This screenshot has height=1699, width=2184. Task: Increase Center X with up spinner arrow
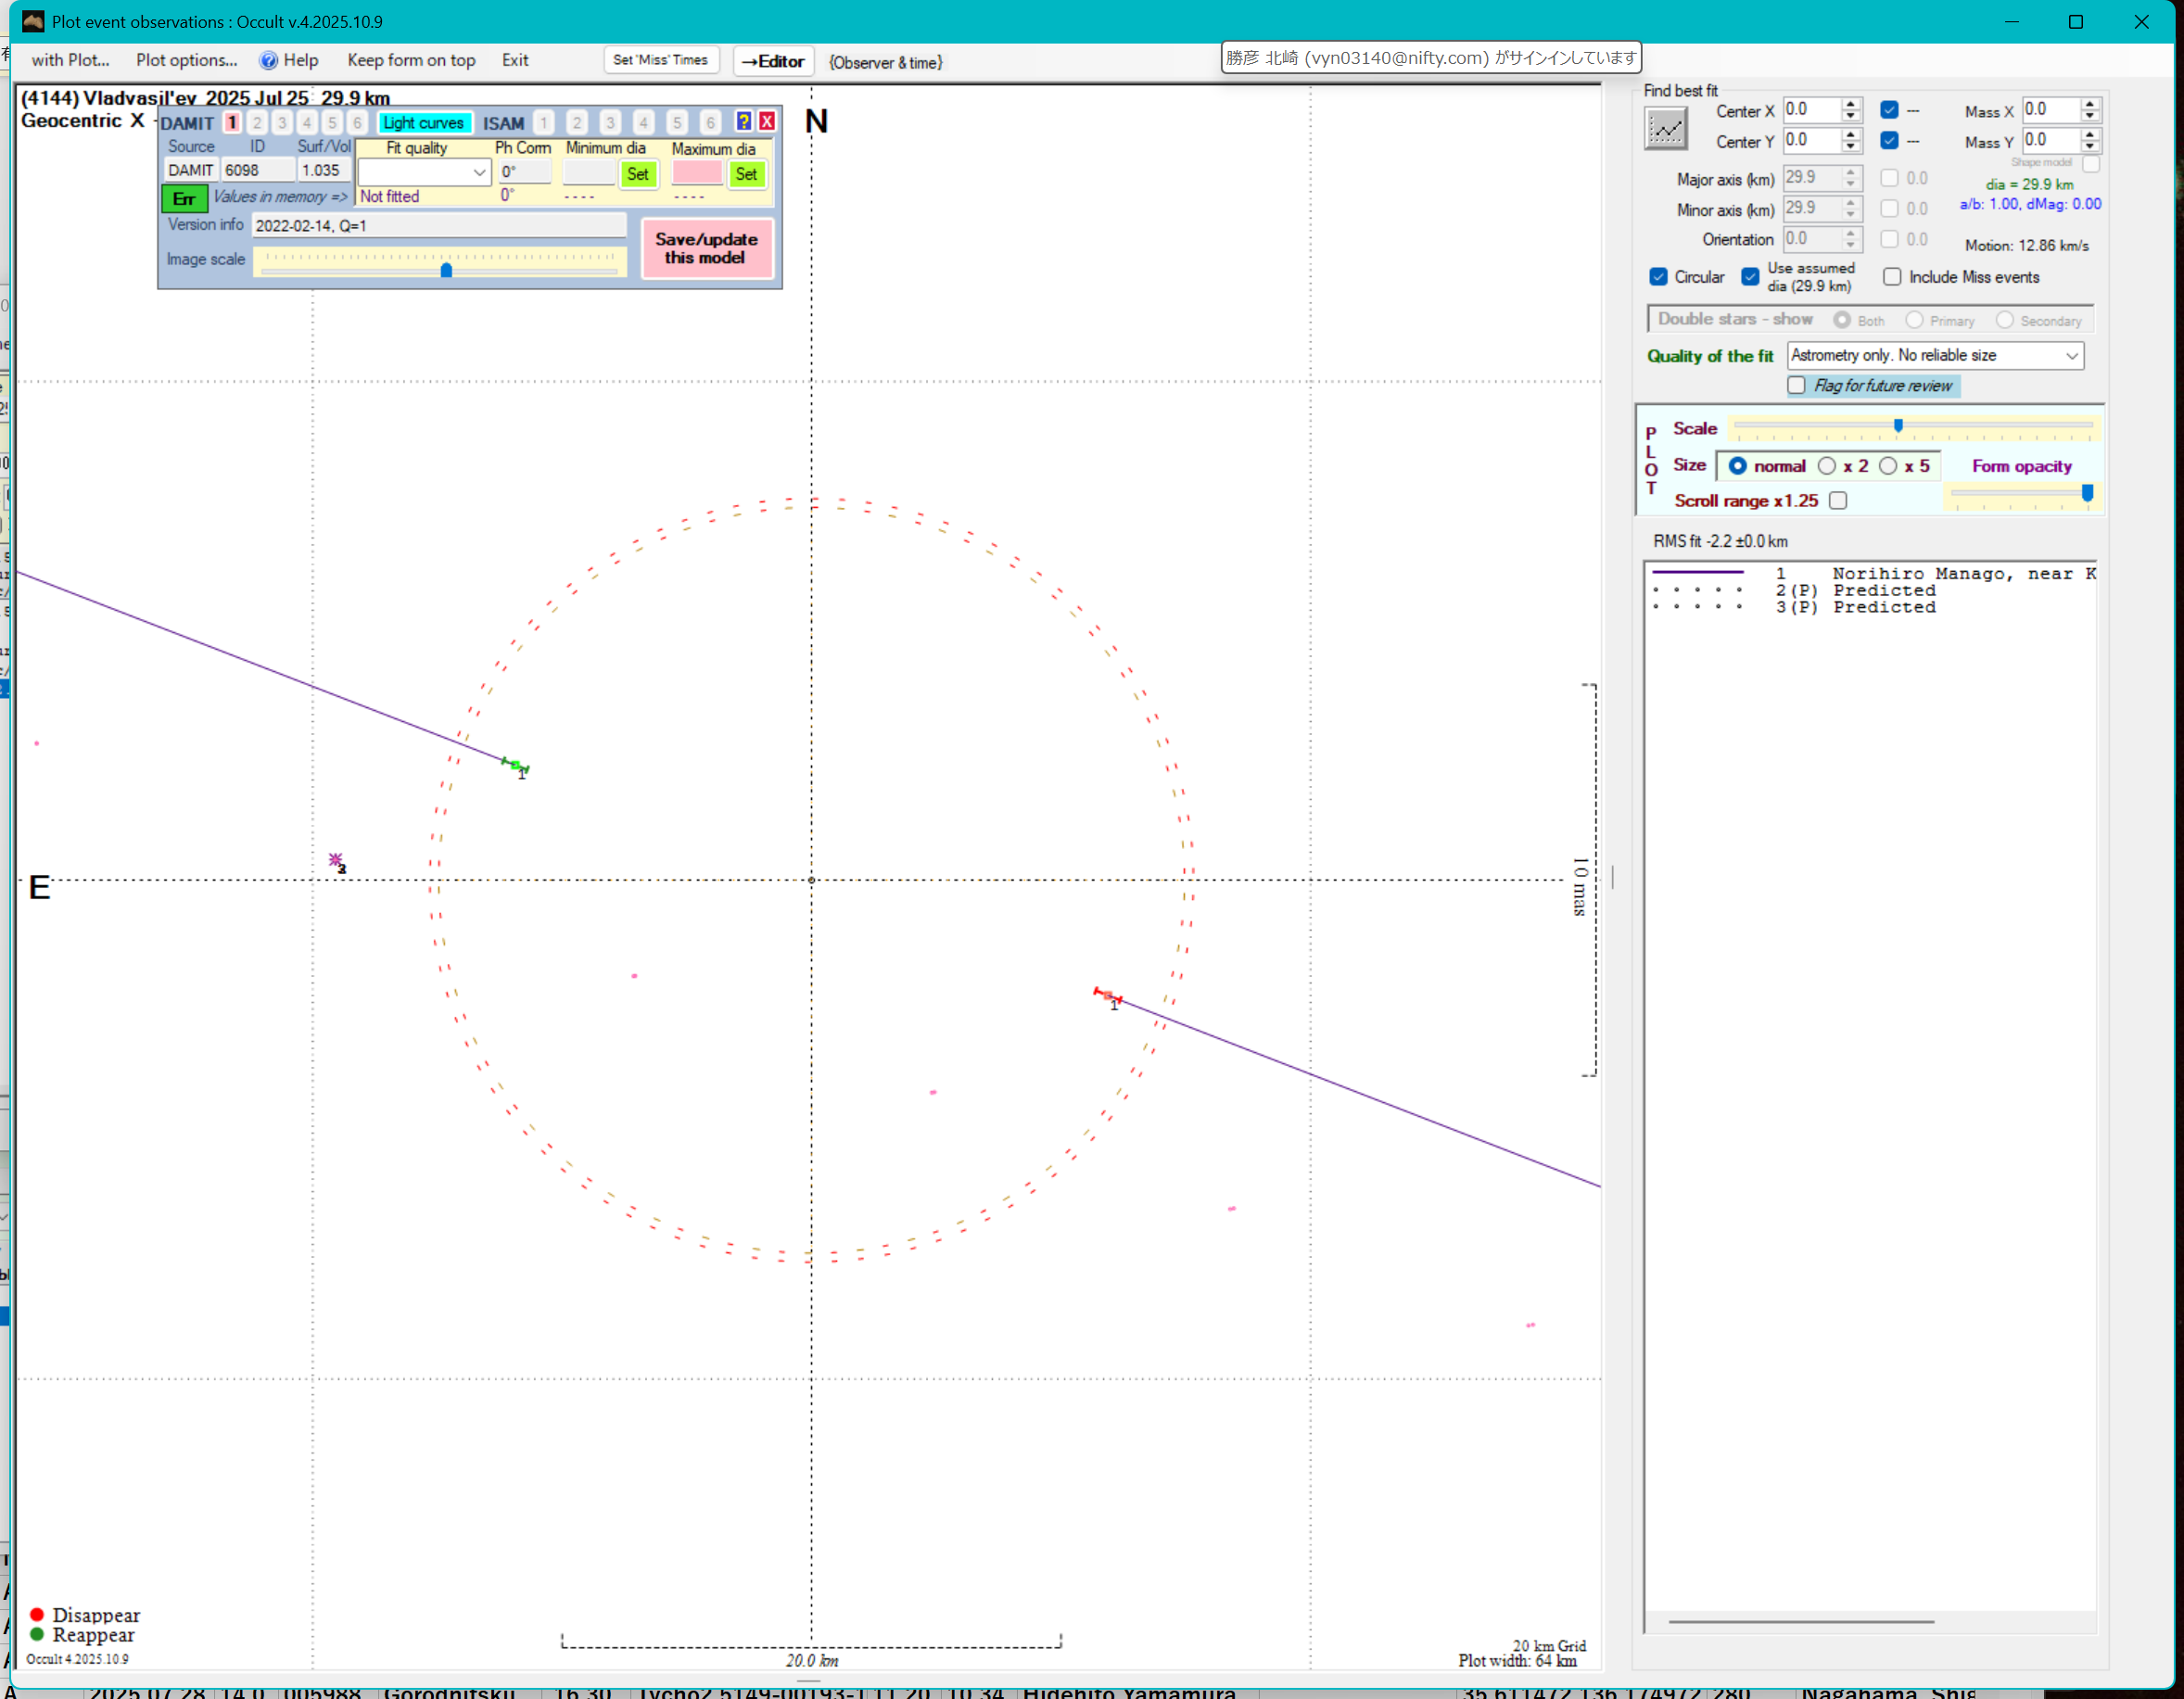[x=1851, y=103]
